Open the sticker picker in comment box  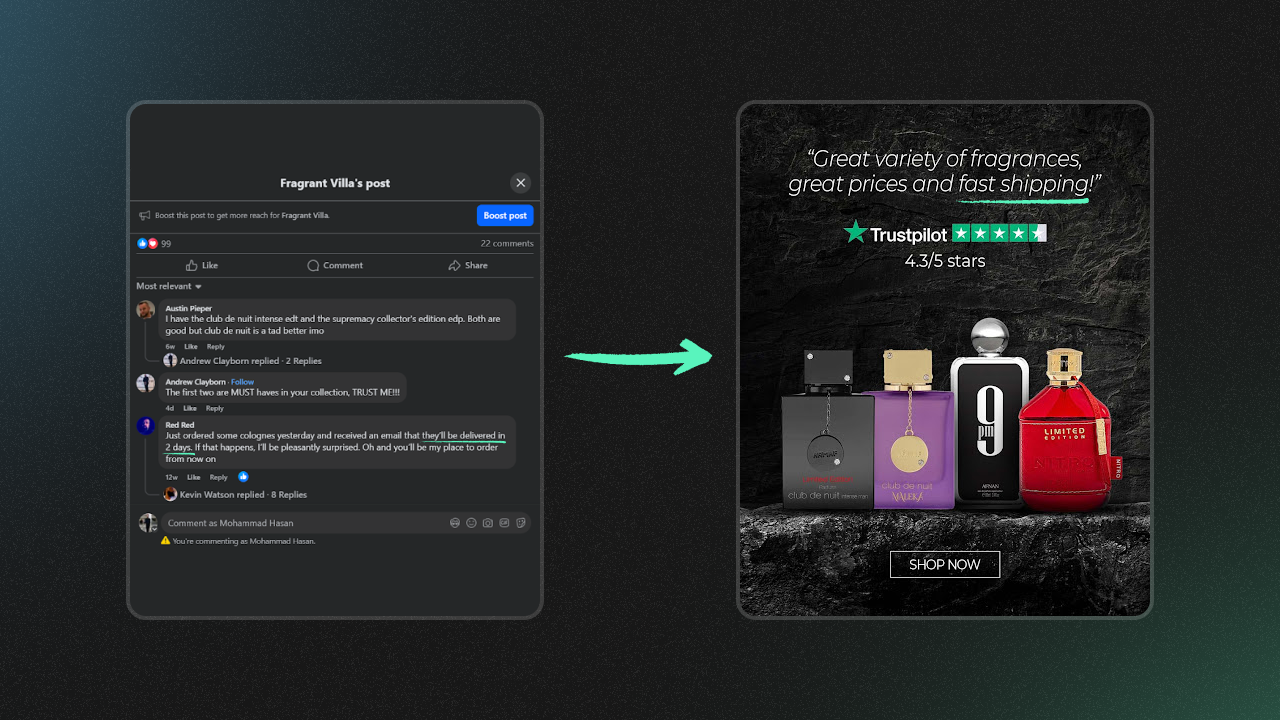(520, 523)
